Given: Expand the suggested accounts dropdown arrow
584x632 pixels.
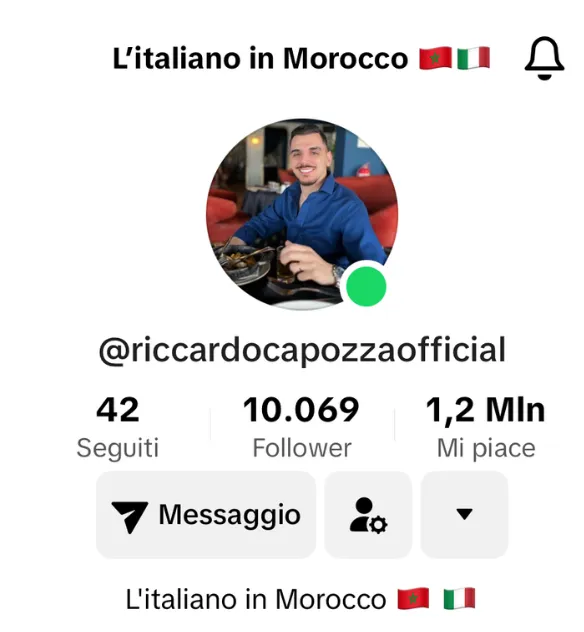Looking at the screenshot, I should click(x=464, y=515).
